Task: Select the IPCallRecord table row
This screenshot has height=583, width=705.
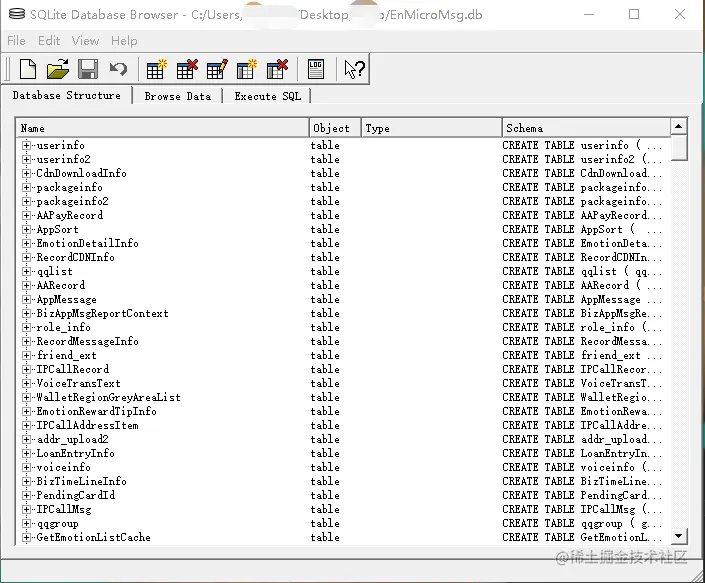Action: click(x=343, y=369)
